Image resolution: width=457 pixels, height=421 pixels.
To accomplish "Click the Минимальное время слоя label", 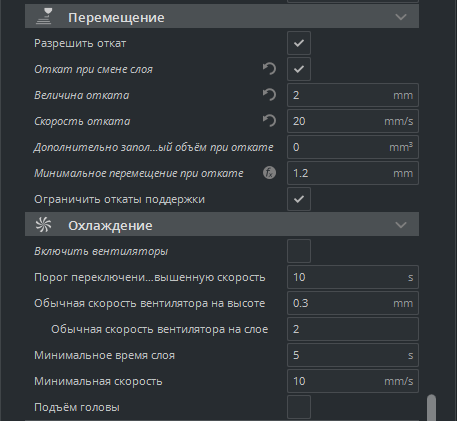I will pyautogui.click(x=104, y=355).
